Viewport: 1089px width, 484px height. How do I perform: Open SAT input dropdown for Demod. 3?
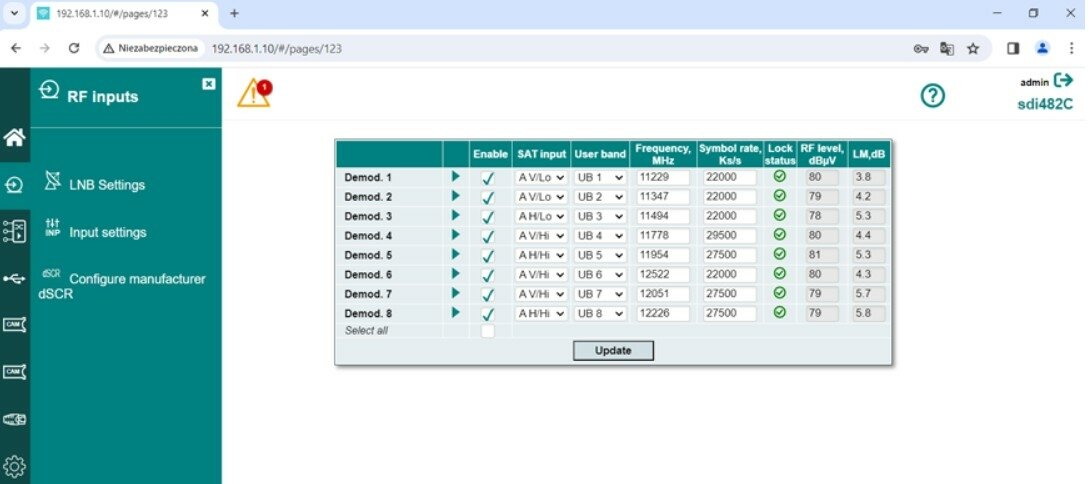541,216
